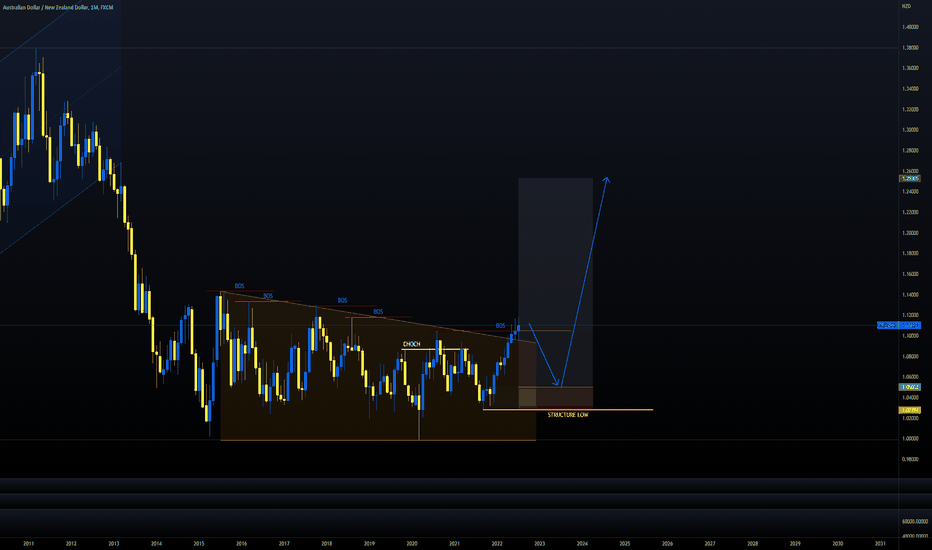Click the 2022 label on time axis
This screenshot has width=932, height=550.
point(497,543)
